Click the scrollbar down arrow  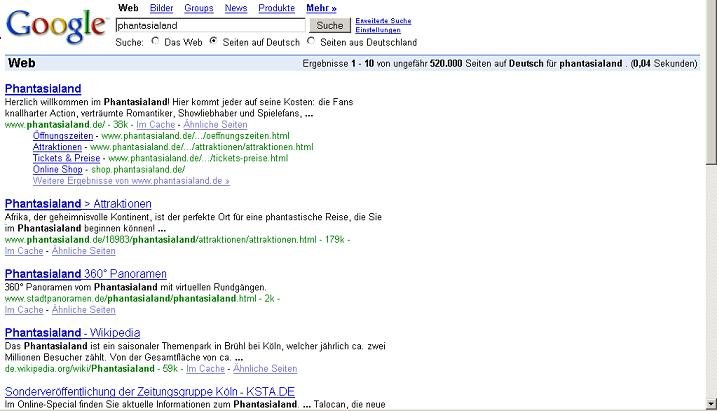tap(712, 404)
